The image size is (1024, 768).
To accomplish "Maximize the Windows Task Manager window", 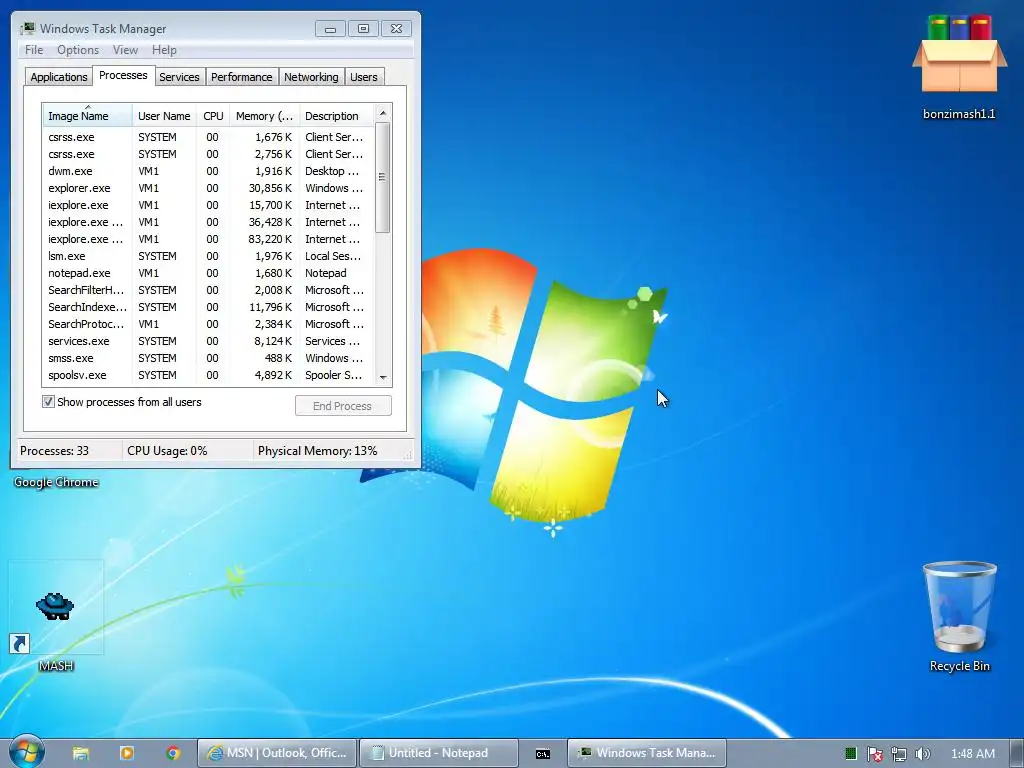I will tap(363, 29).
